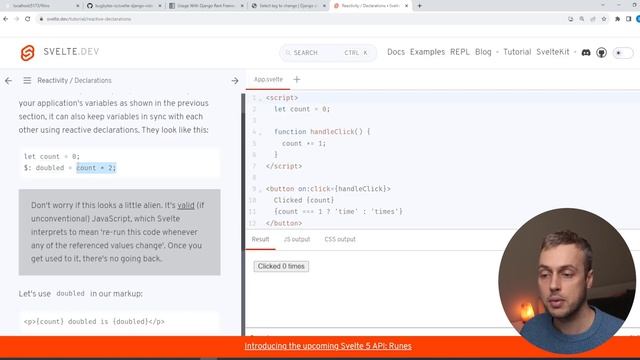Viewport: 640px width, 360px height.
Task: Click the 'Clicked 0 times' button
Action: pyautogui.click(x=281, y=266)
